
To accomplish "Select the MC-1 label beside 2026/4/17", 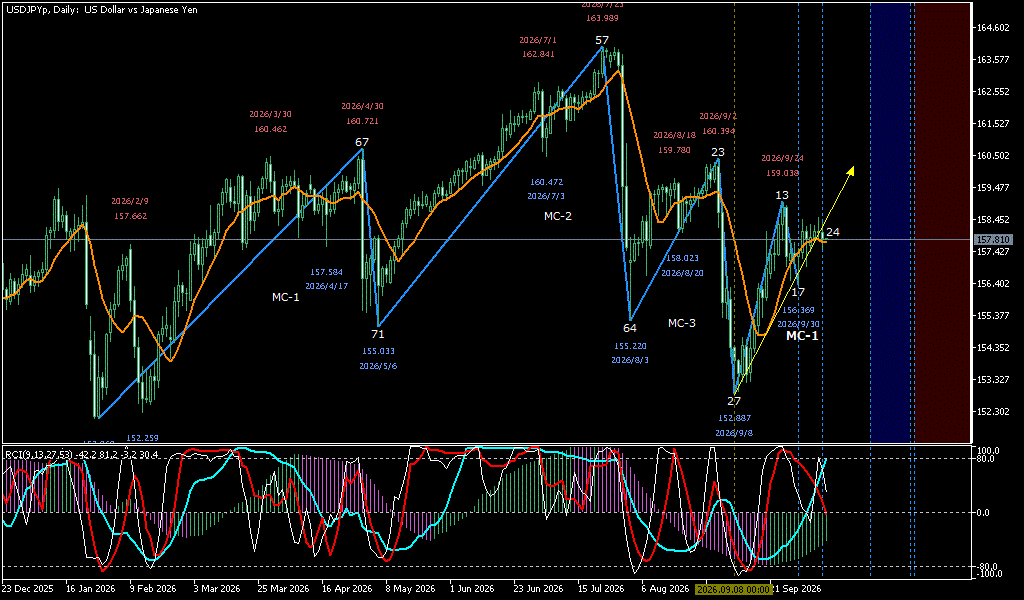I will coord(285,297).
